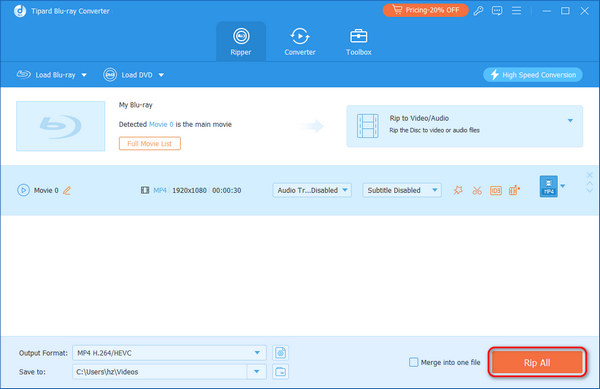Open the ID3 metadata editor icon
Screen dimensions: 600x389
point(496,190)
